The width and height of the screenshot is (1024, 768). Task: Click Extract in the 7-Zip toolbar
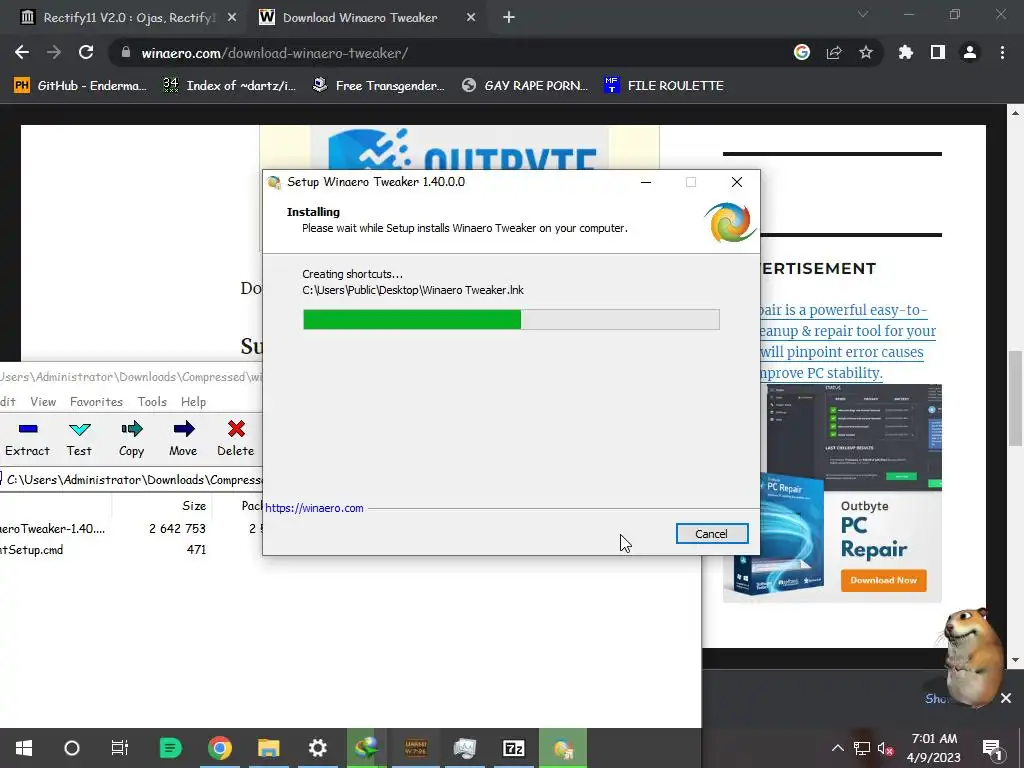click(27, 438)
